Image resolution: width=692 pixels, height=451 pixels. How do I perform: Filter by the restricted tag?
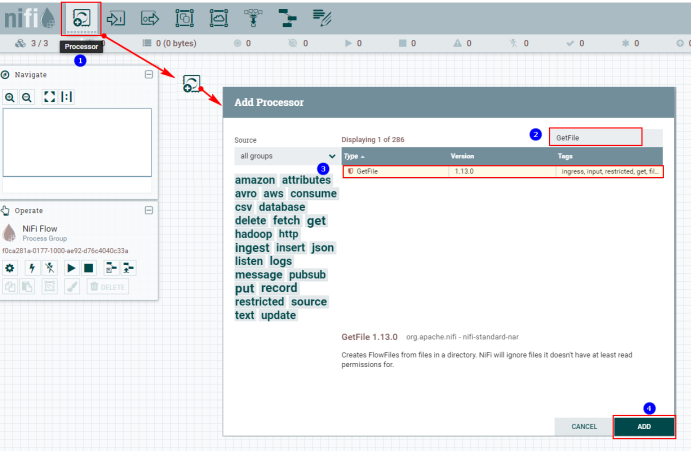click(x=260, y=302)
